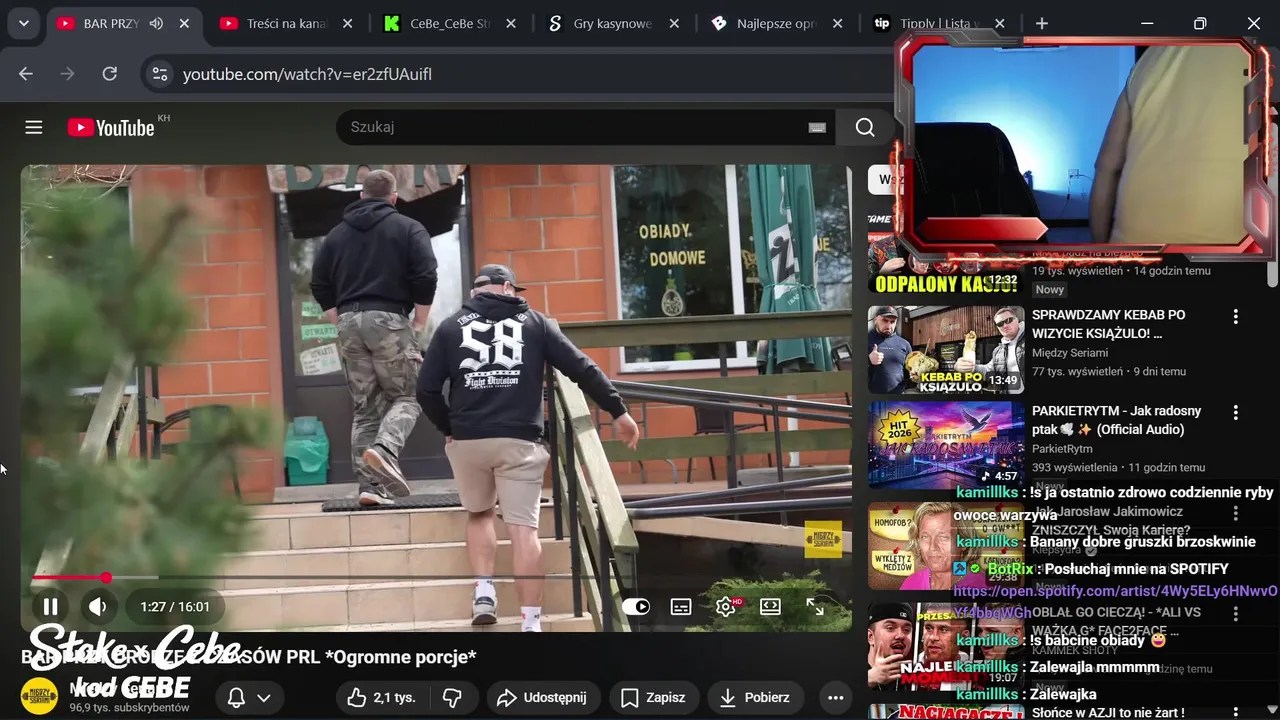
Task: Switch to theater mode view
Action: pyautogui.click(x=770, y=606)
